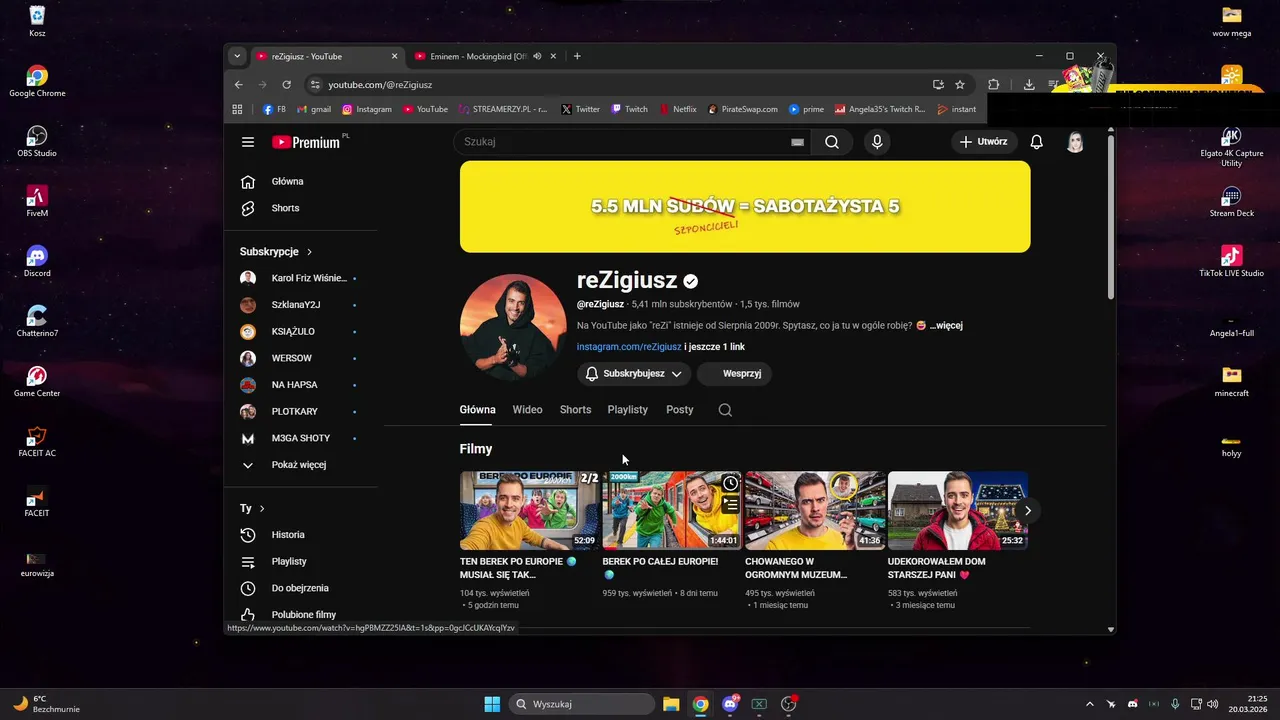Mute the Eminem Mockingbird tab audio

coord(537,56)
